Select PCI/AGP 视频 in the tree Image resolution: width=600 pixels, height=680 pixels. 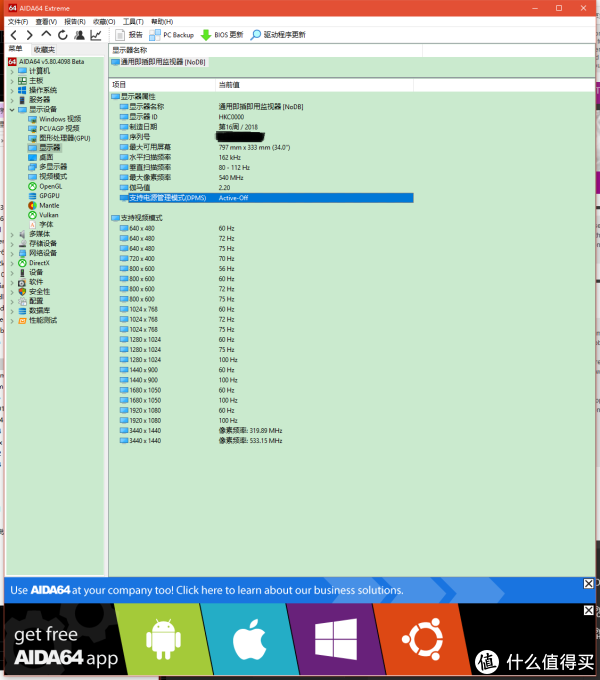[54, 128]
